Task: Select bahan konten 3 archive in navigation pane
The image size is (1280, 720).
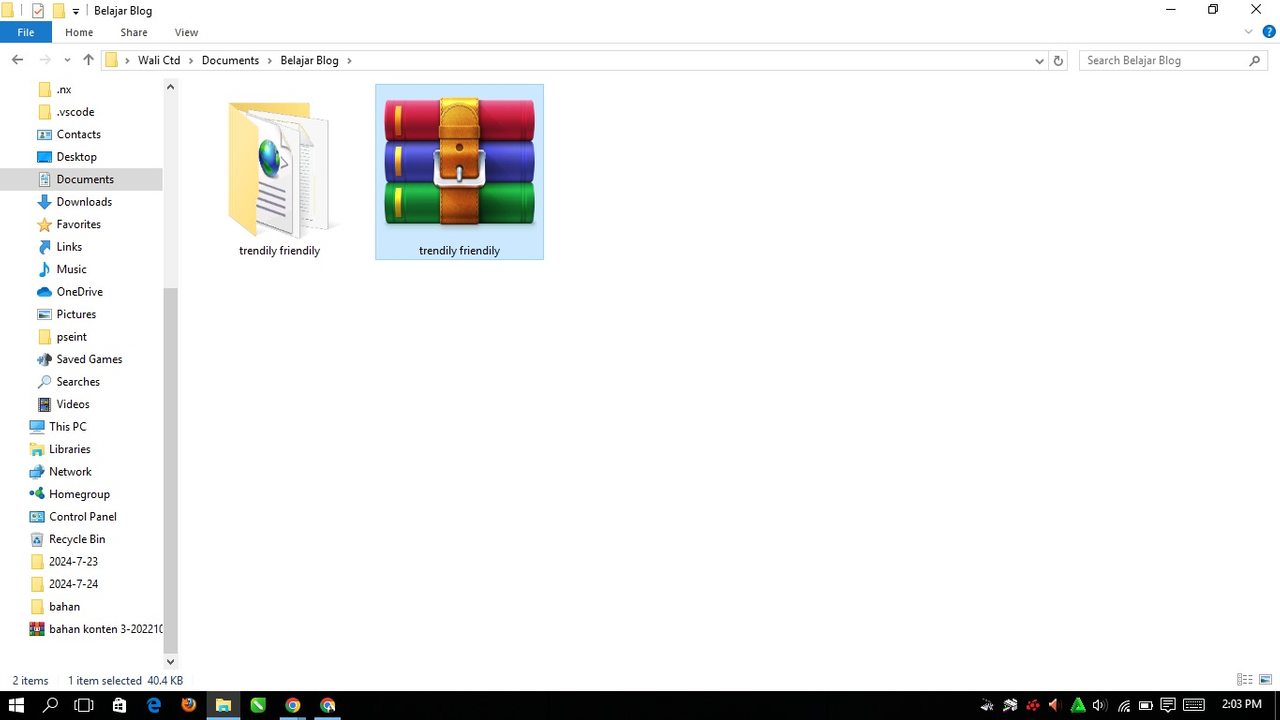Action: tap(105, 629)
